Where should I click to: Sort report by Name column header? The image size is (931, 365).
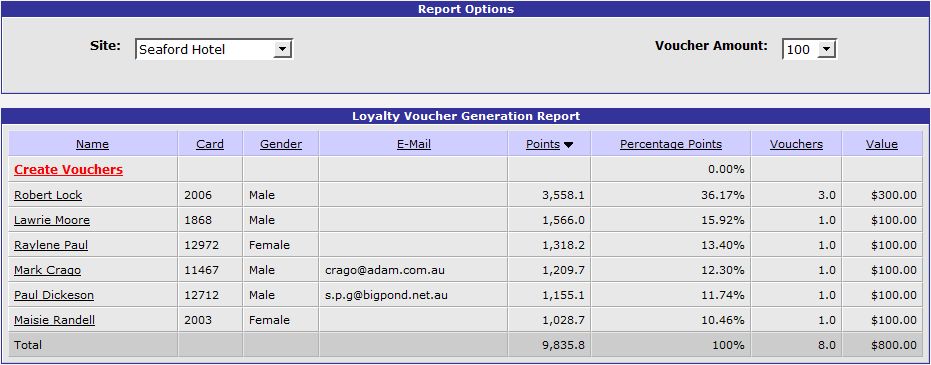point(93,144)
